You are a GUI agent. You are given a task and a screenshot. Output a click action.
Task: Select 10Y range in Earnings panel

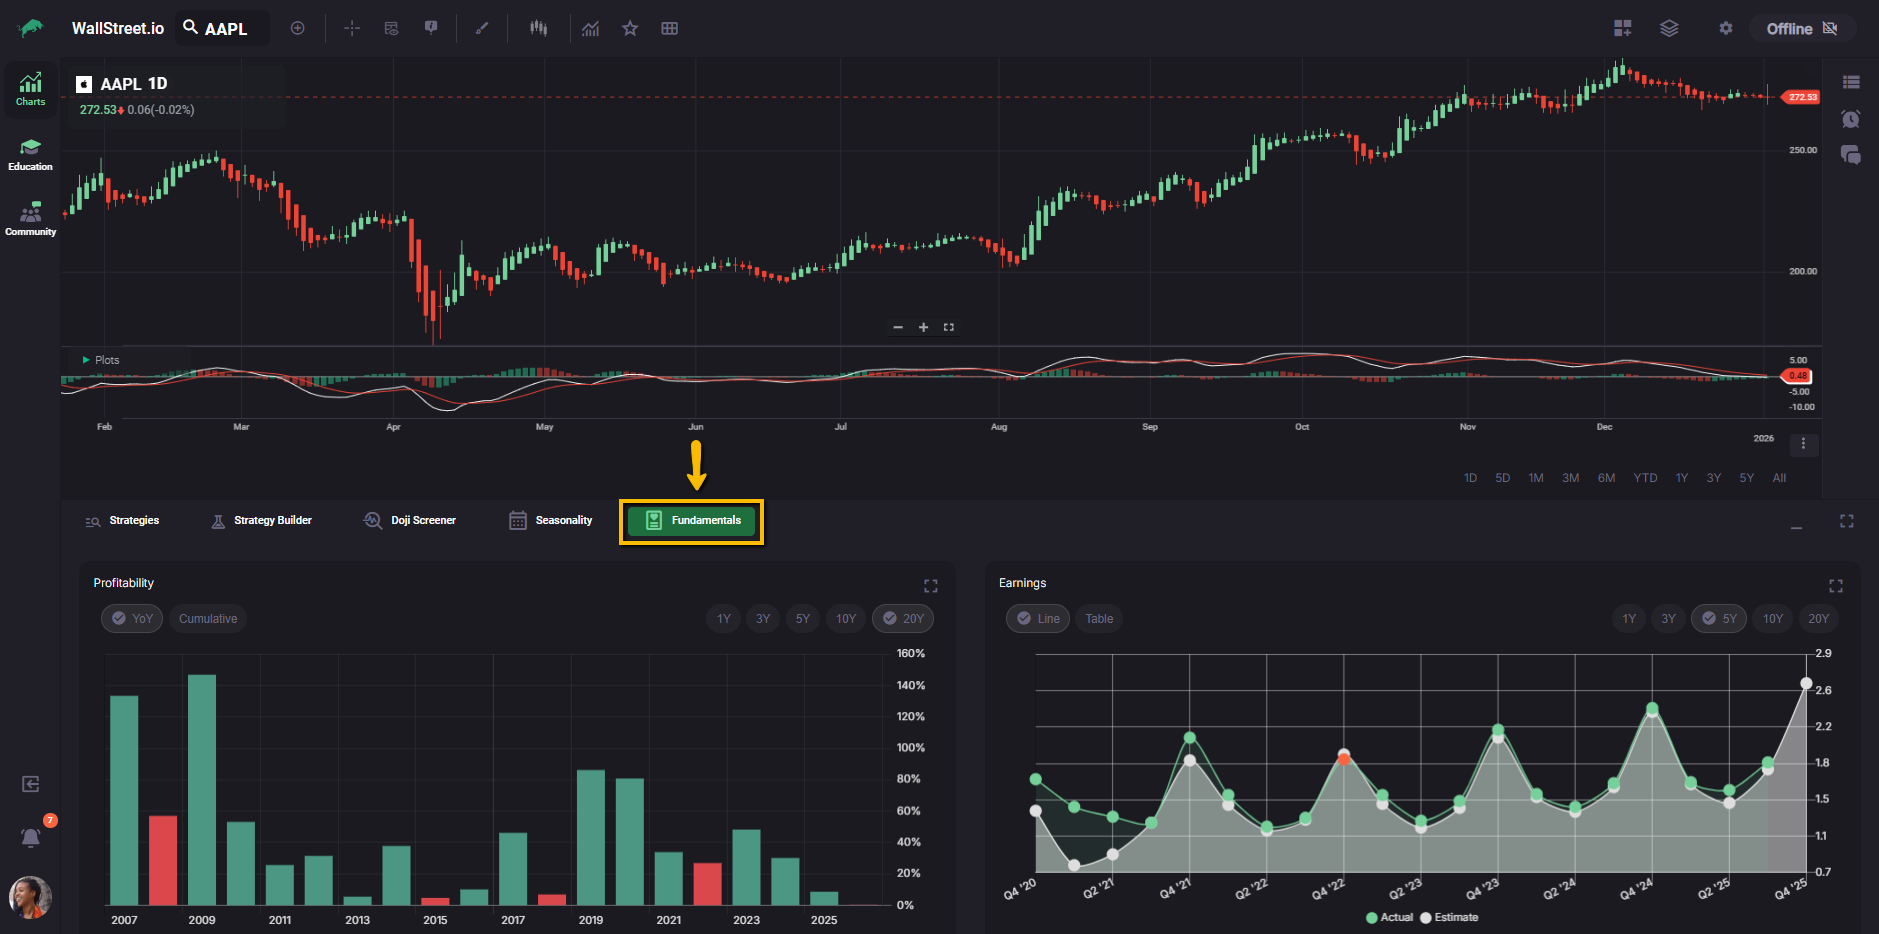click(x=1772, y=619)
